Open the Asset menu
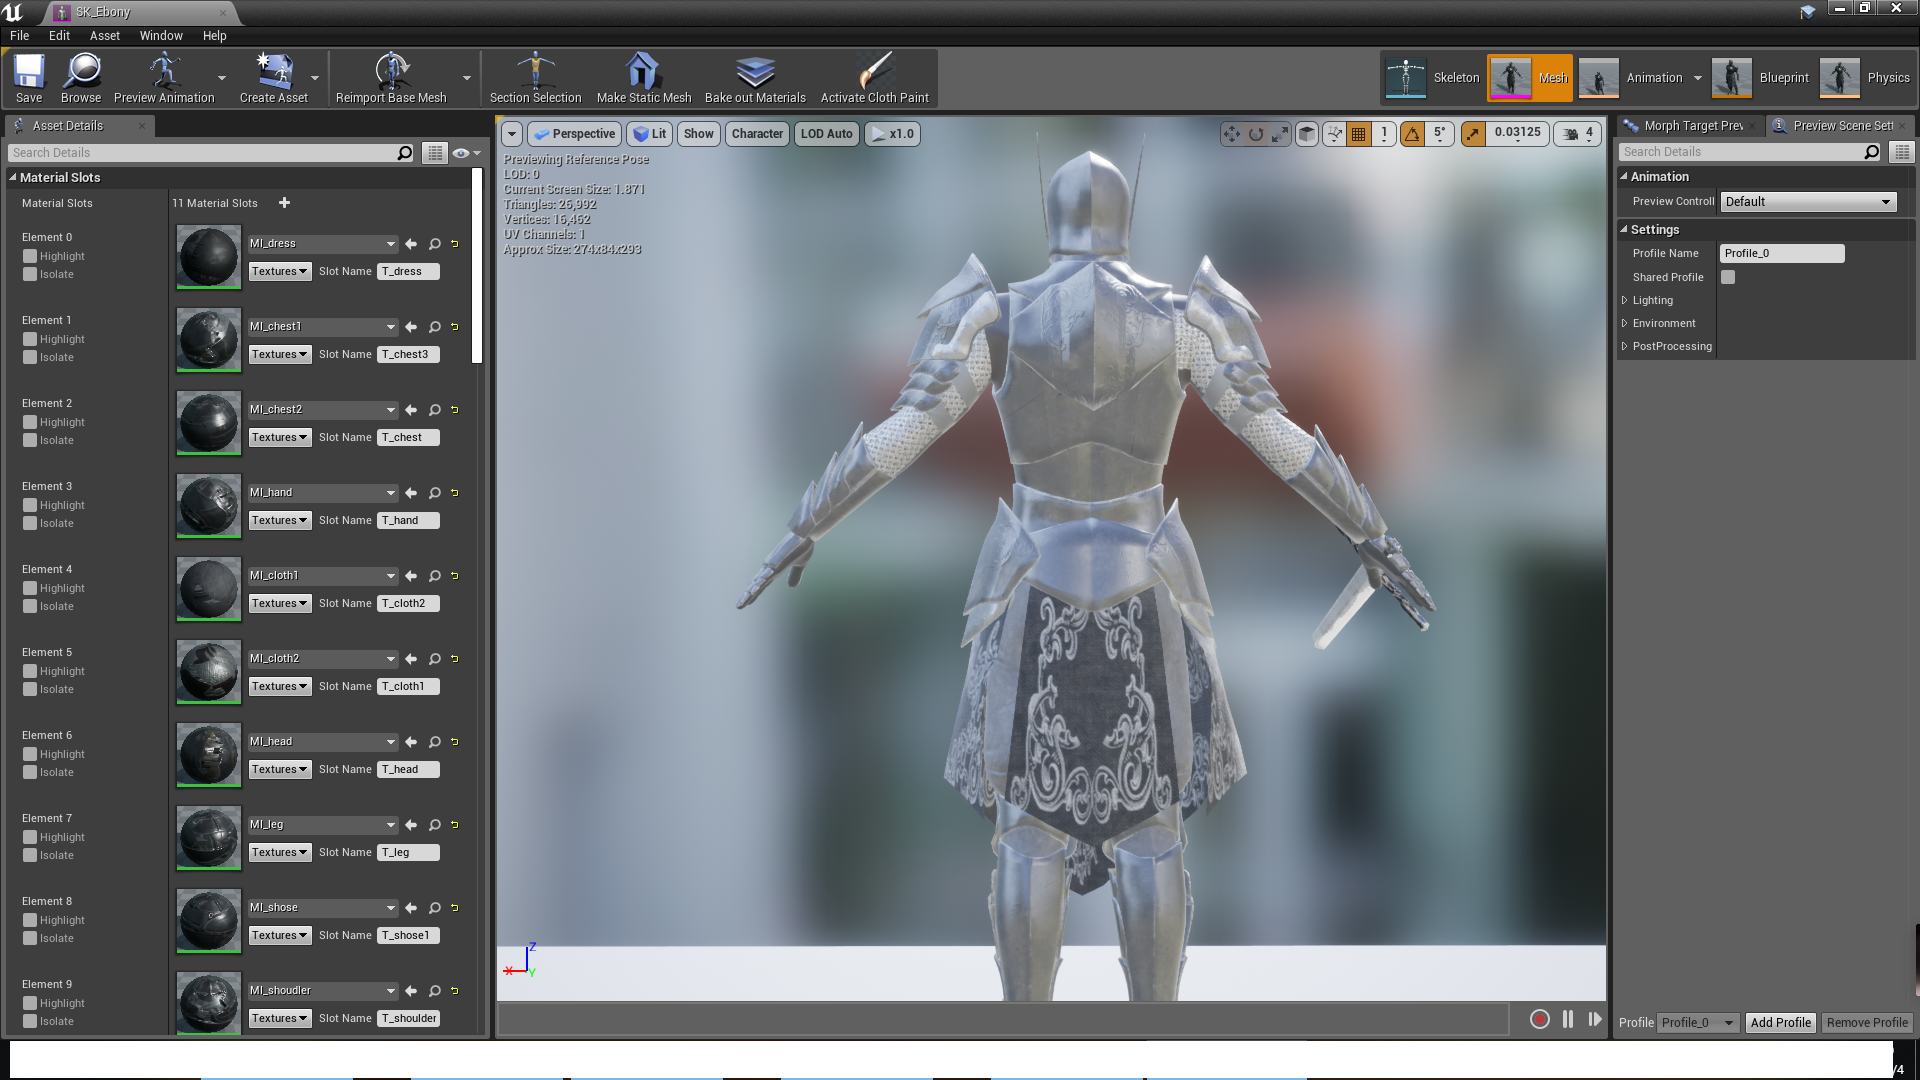This screenshot has height=1080, width=1920. click(104, 35)
